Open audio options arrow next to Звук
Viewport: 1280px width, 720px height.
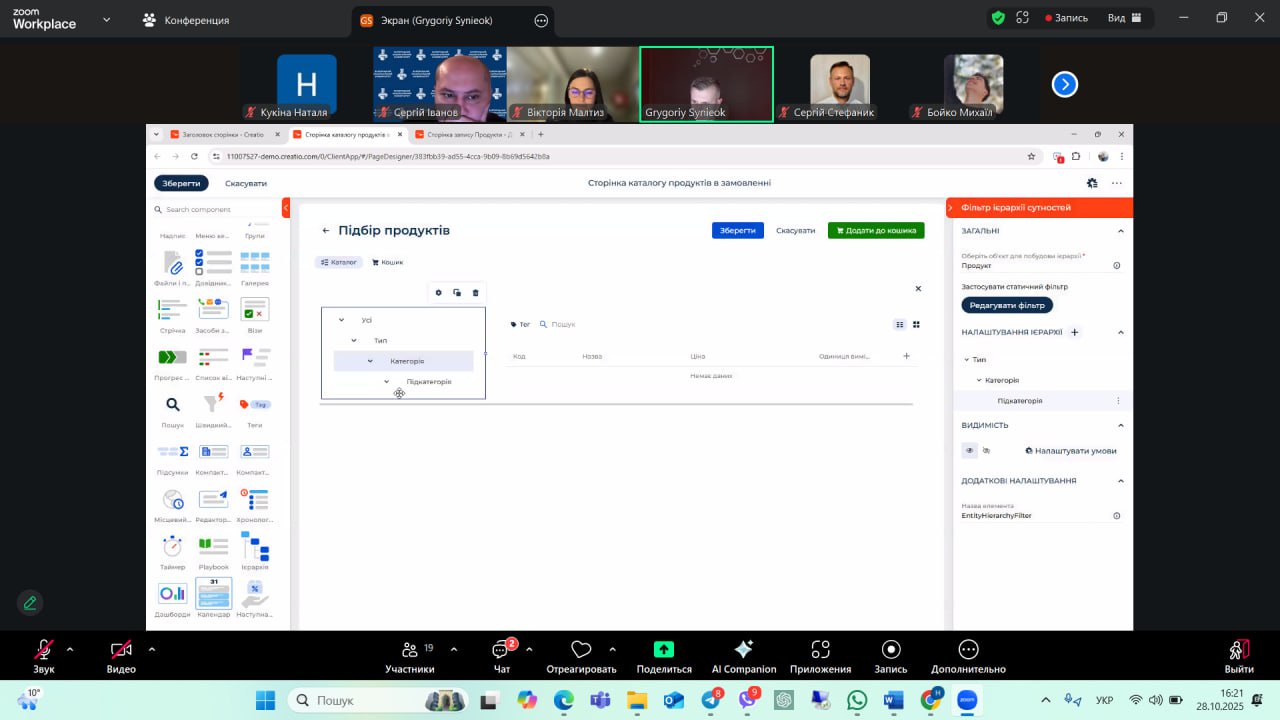tap(69, 649)
